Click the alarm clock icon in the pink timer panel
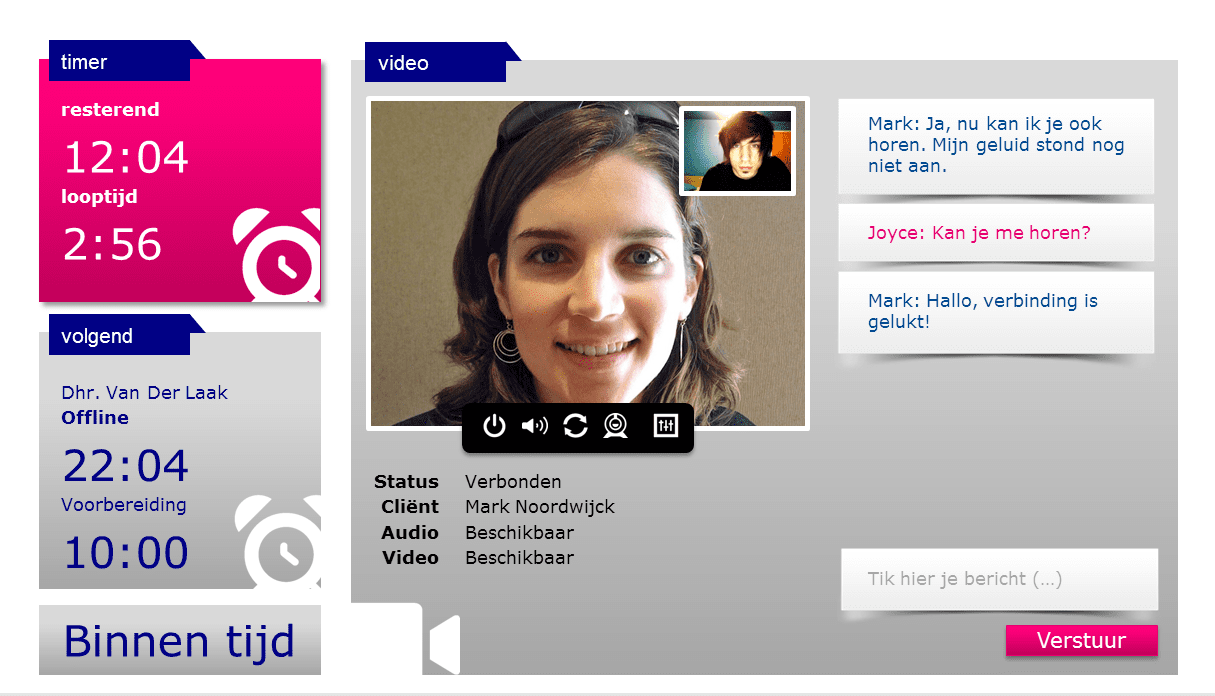This screenshot has width=1215, height=696. click(x=278, y=256)
